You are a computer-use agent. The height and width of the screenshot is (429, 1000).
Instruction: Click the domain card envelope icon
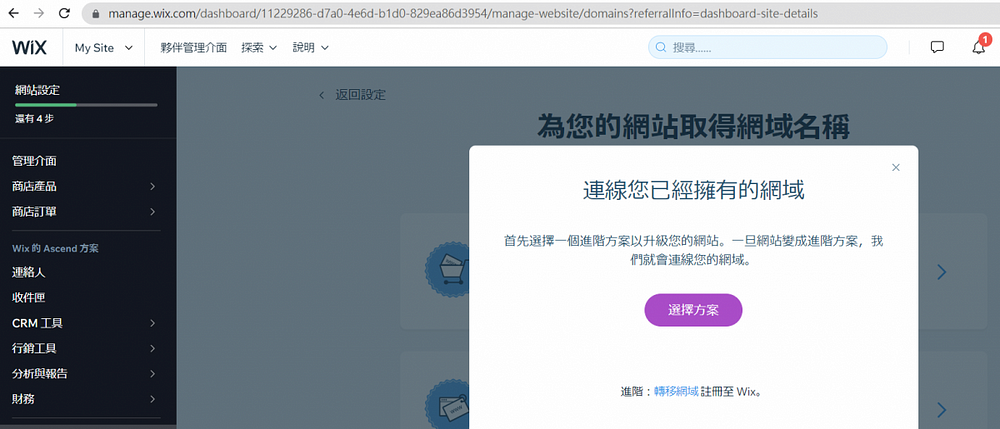pyautogui.click(x=448, y=405)
